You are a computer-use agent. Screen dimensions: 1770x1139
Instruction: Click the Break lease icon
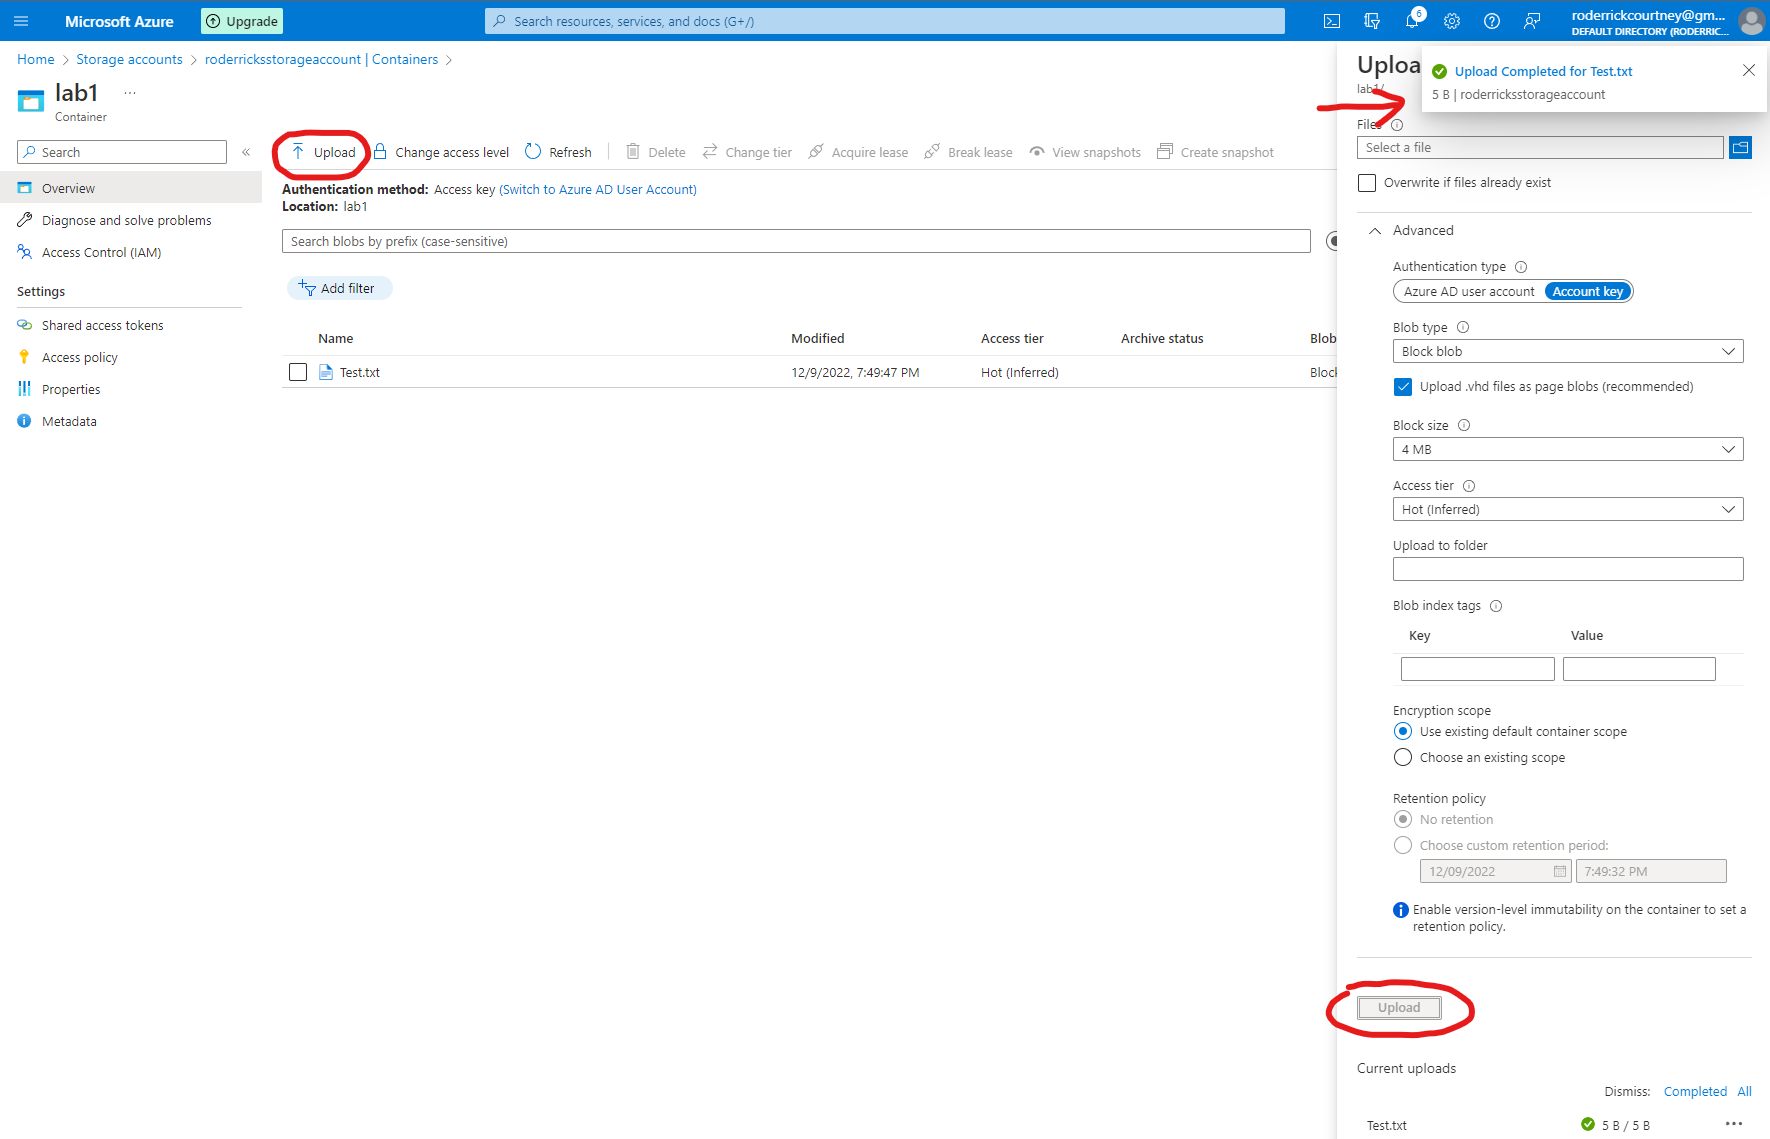coord(935,151)
